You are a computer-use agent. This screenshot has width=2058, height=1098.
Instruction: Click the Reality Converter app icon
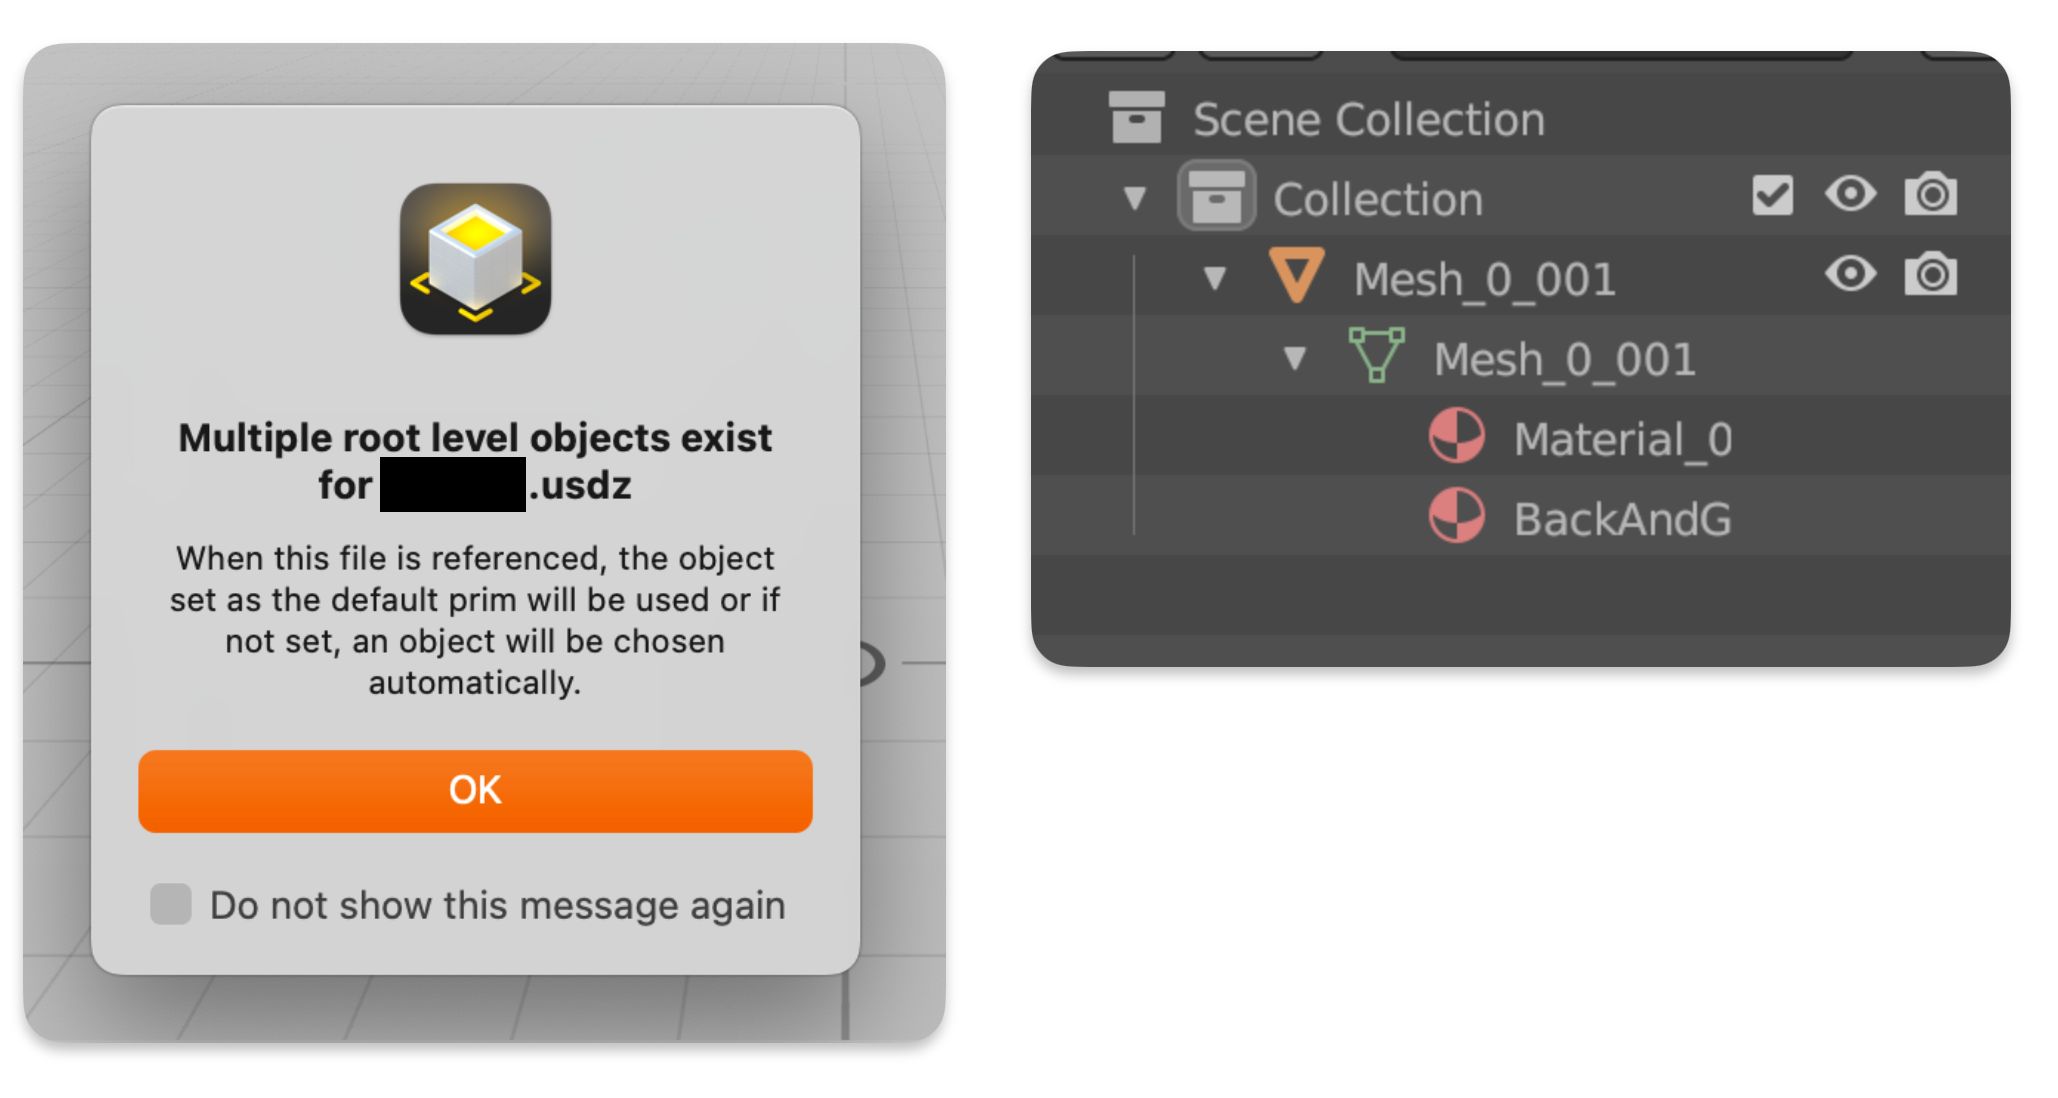pyautogui.click(x=476, y=259)
